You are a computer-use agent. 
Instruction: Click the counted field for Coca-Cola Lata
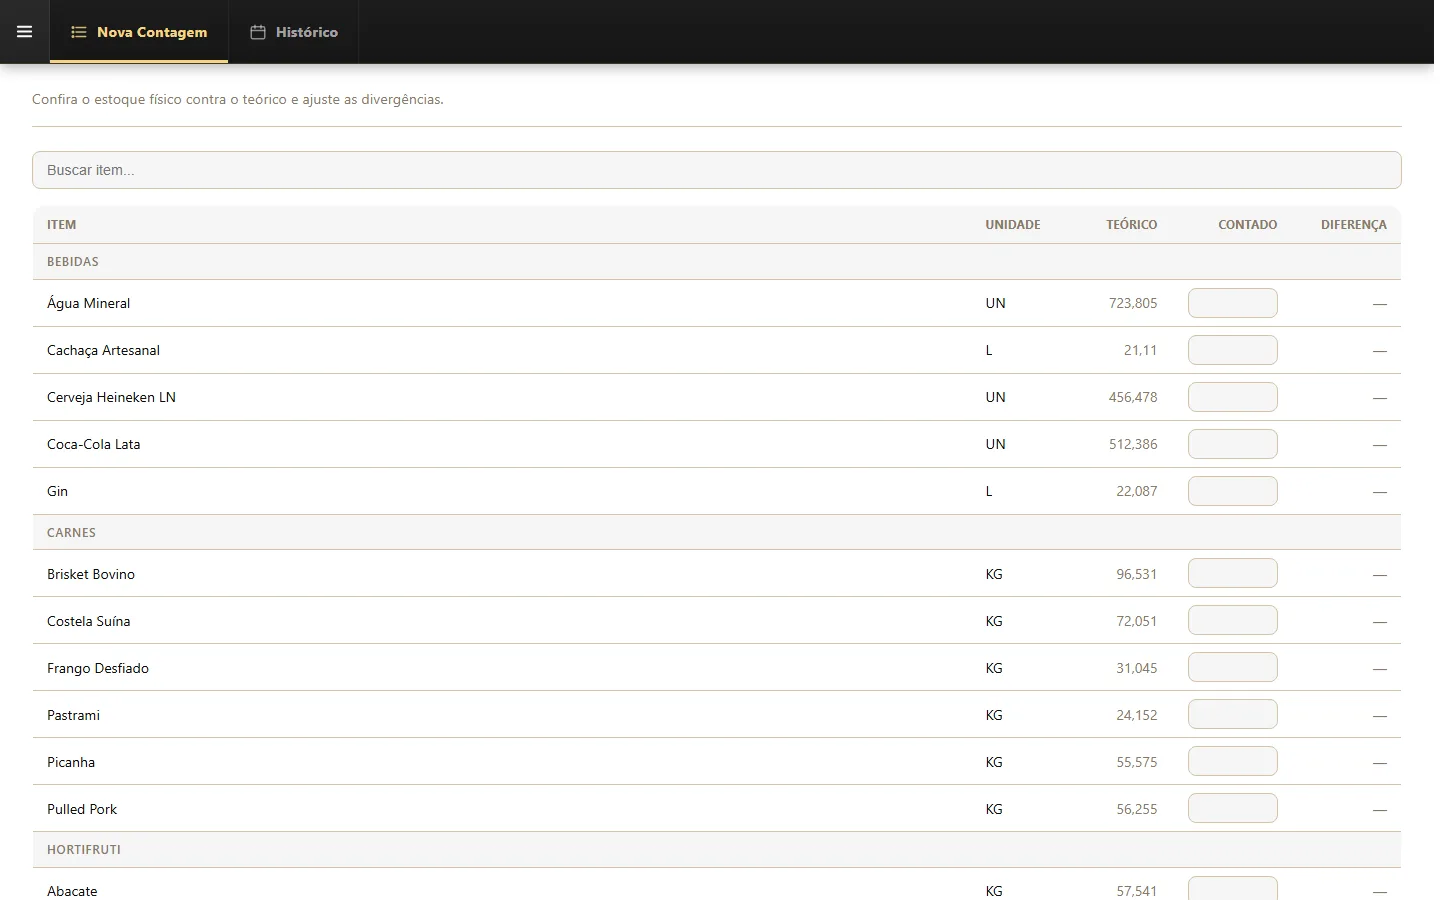pos(1232,444)
